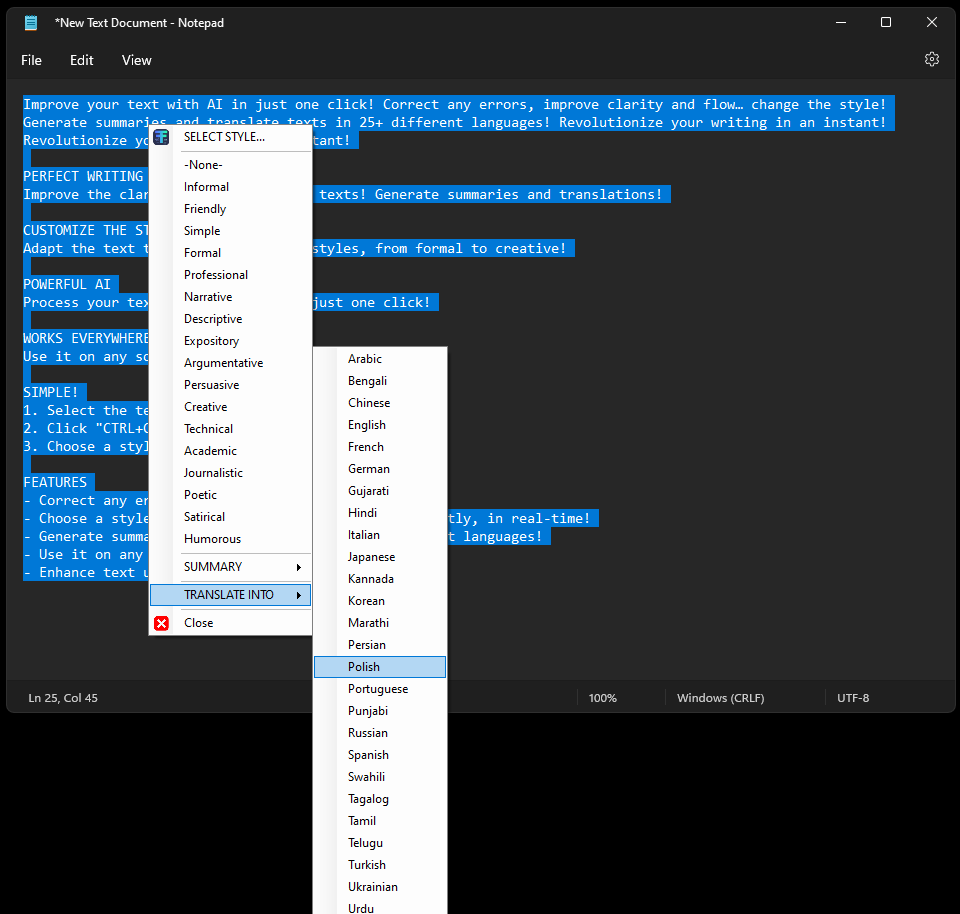Translate into French
Image resolution: width=960 pixels, height=914 pixels.
tap(380, 447)
